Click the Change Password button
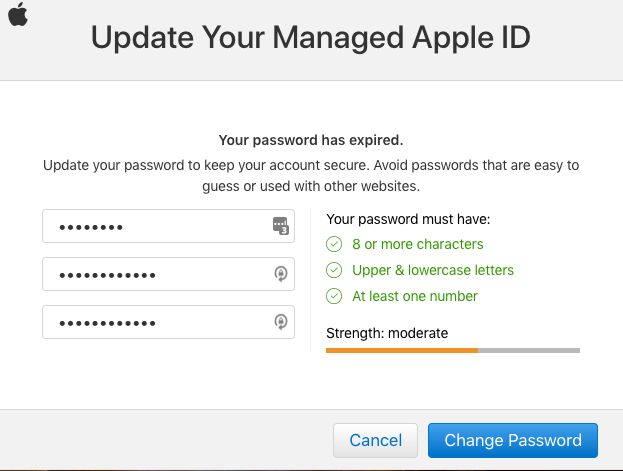 (513, 440)
